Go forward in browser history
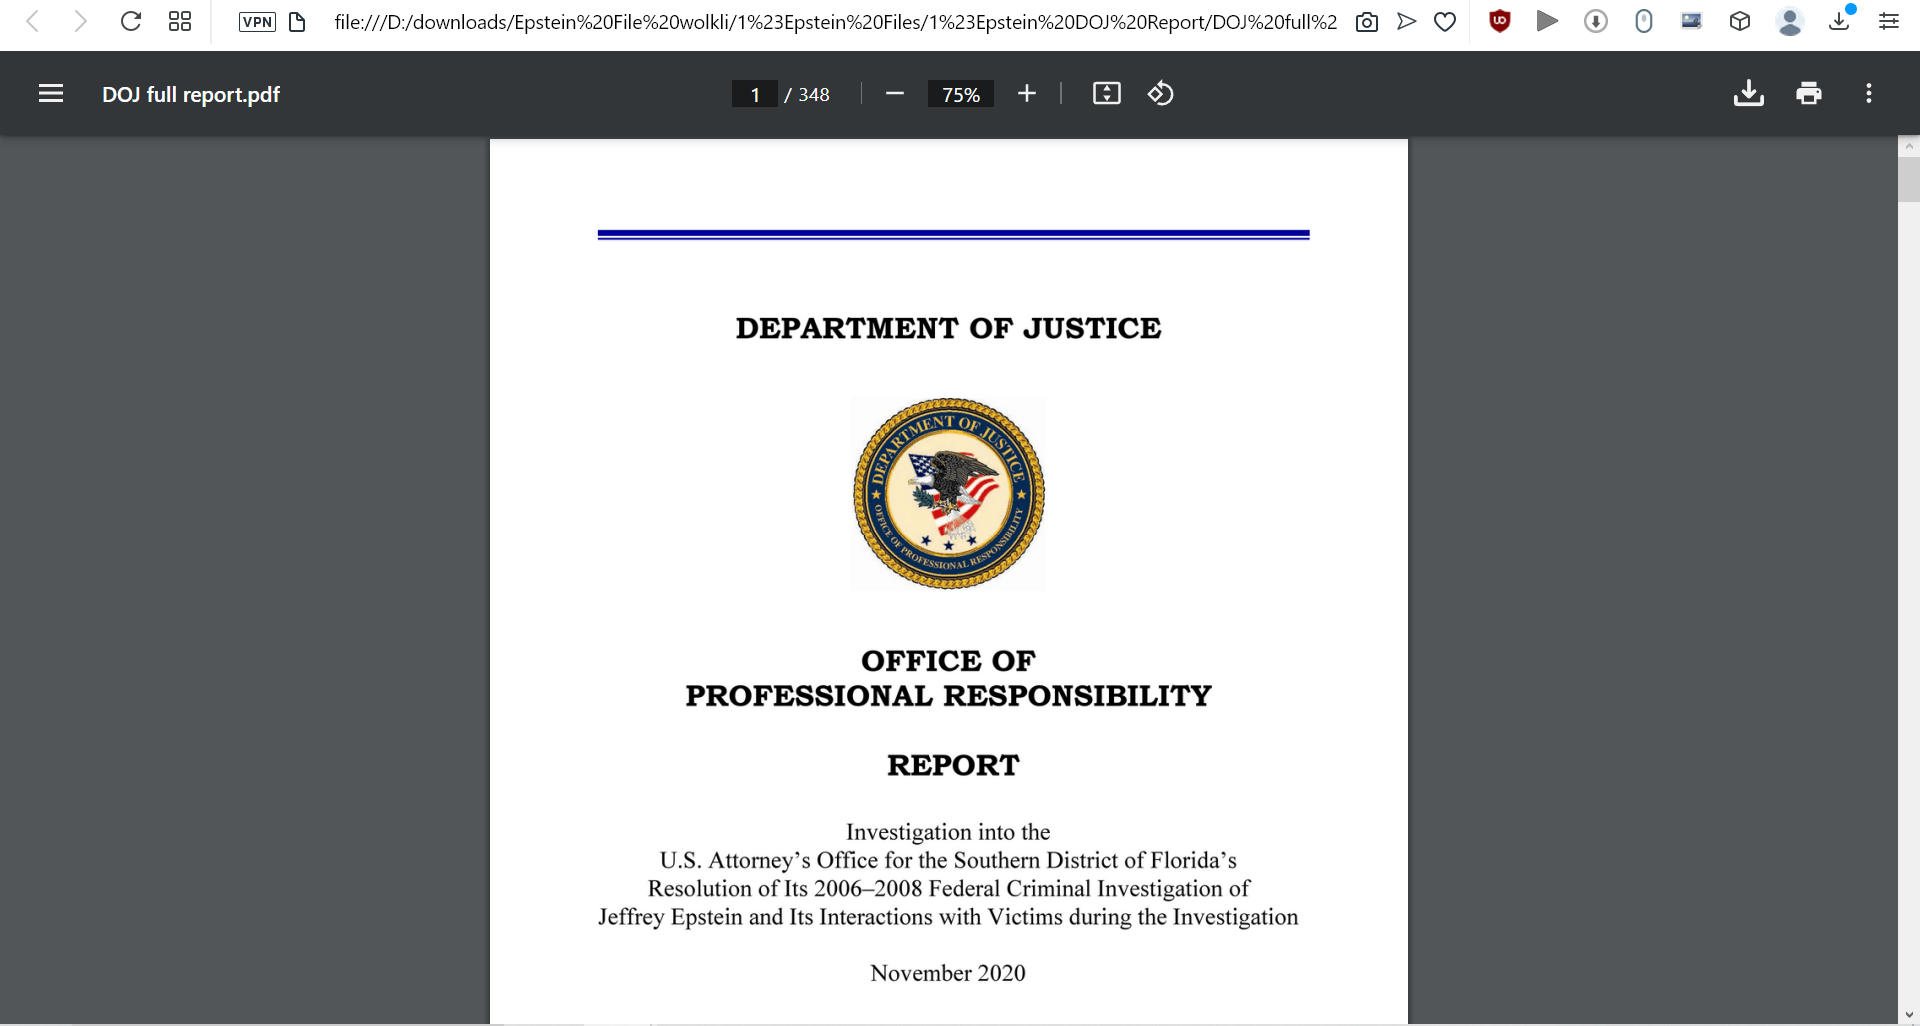Screen dimensions: 1920x1026 tap(80, 22)
